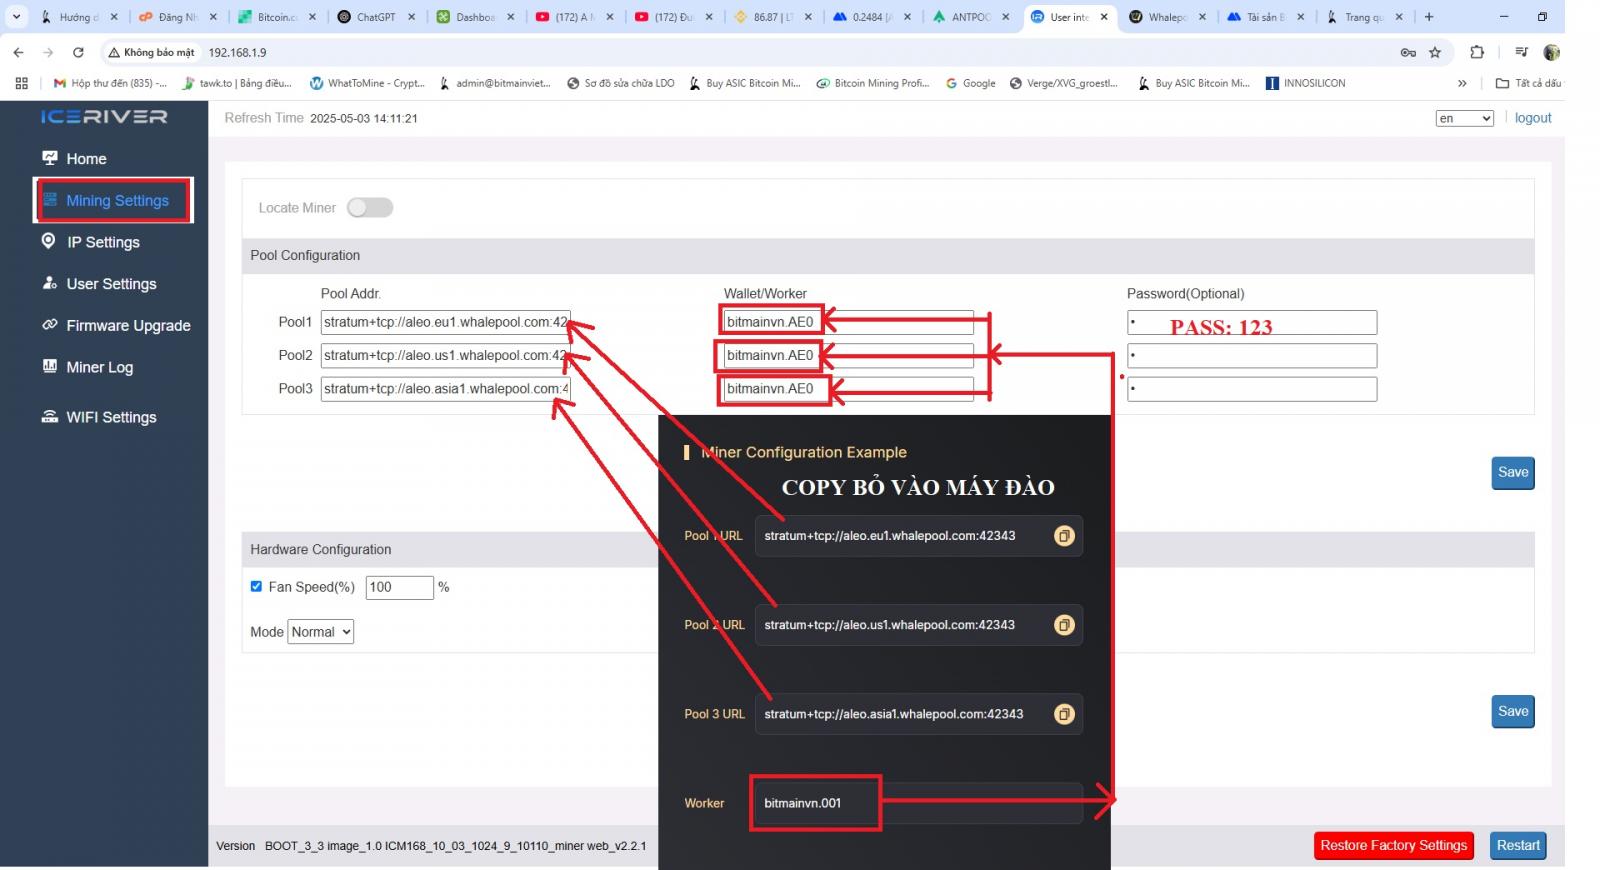Close the ANTPOC tab
1600x870 pixels.
tap(1005, 17)
